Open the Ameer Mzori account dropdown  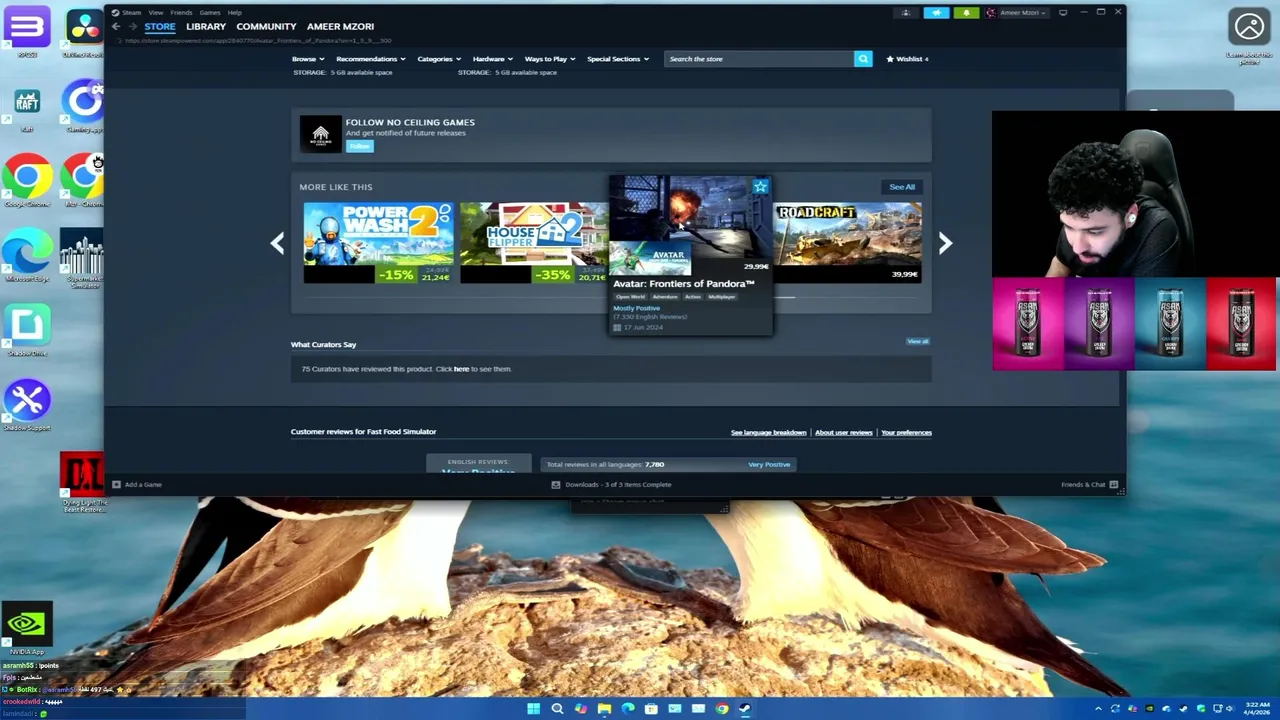pyautogui.click(x=1016, y=13)
